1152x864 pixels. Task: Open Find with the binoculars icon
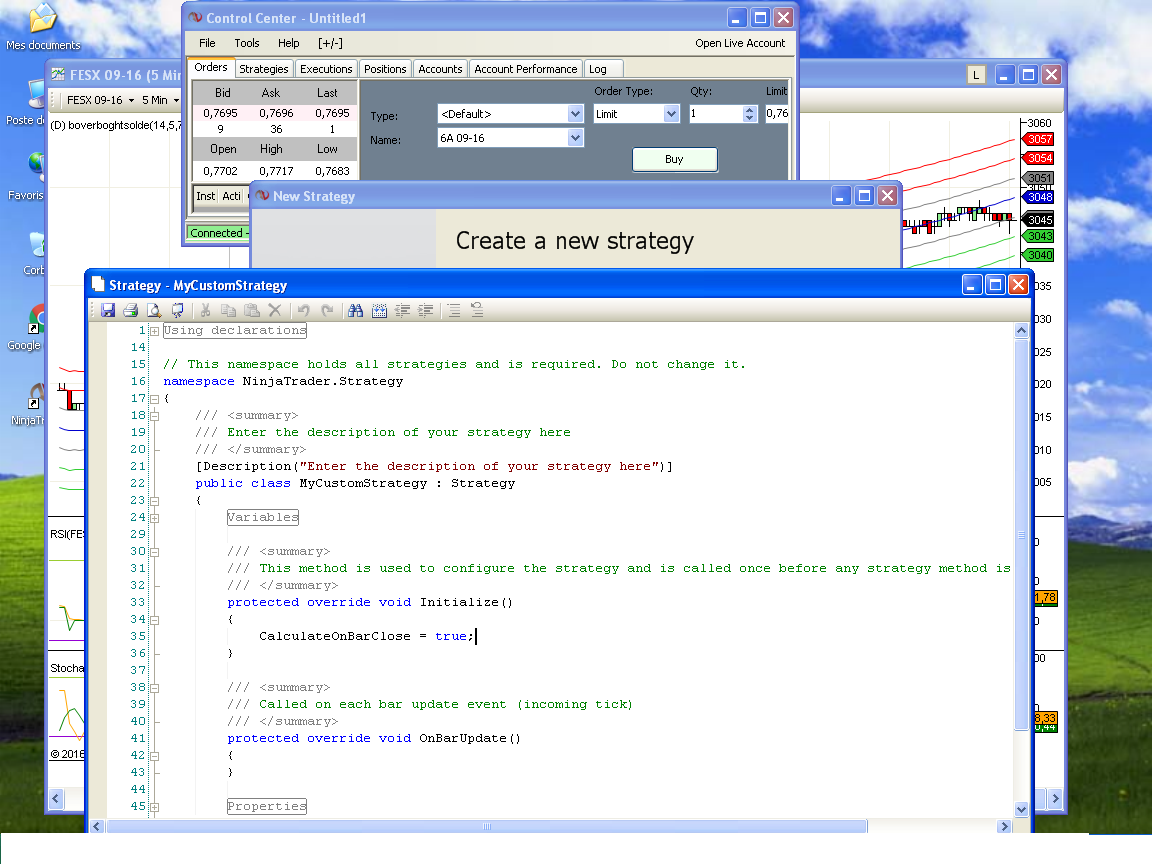356,311
